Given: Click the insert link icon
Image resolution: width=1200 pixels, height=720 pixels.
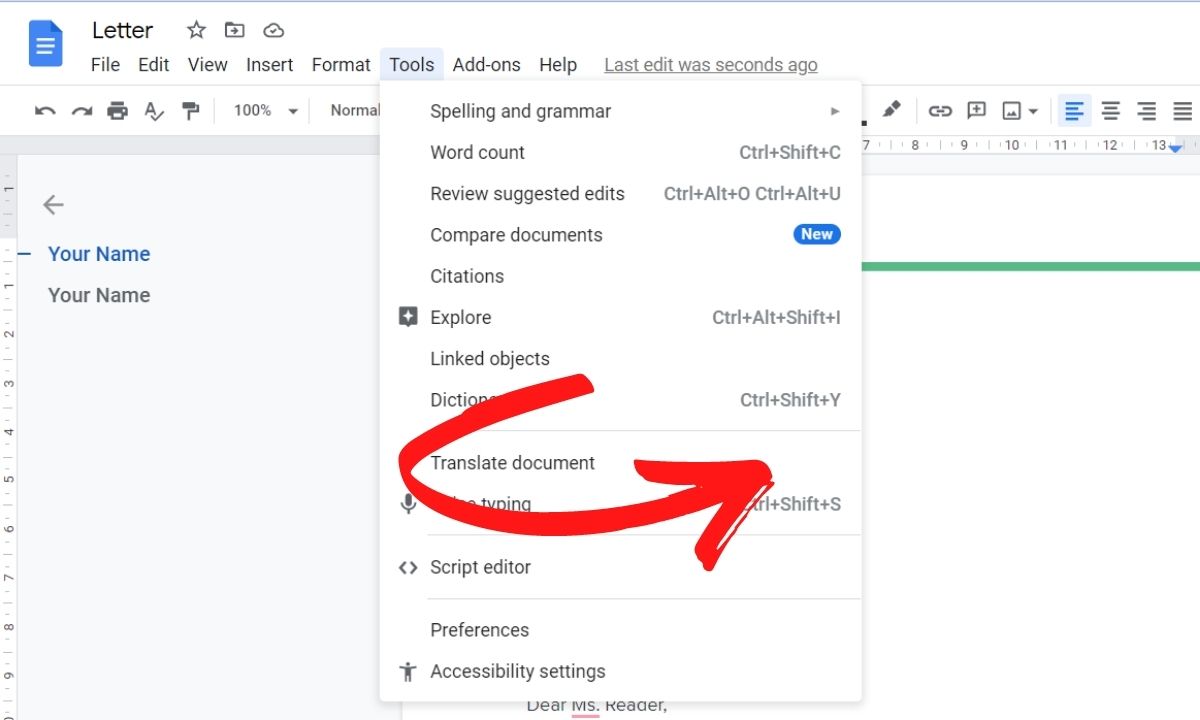Looking at the screenshot, I should click(x=940, y=111).
